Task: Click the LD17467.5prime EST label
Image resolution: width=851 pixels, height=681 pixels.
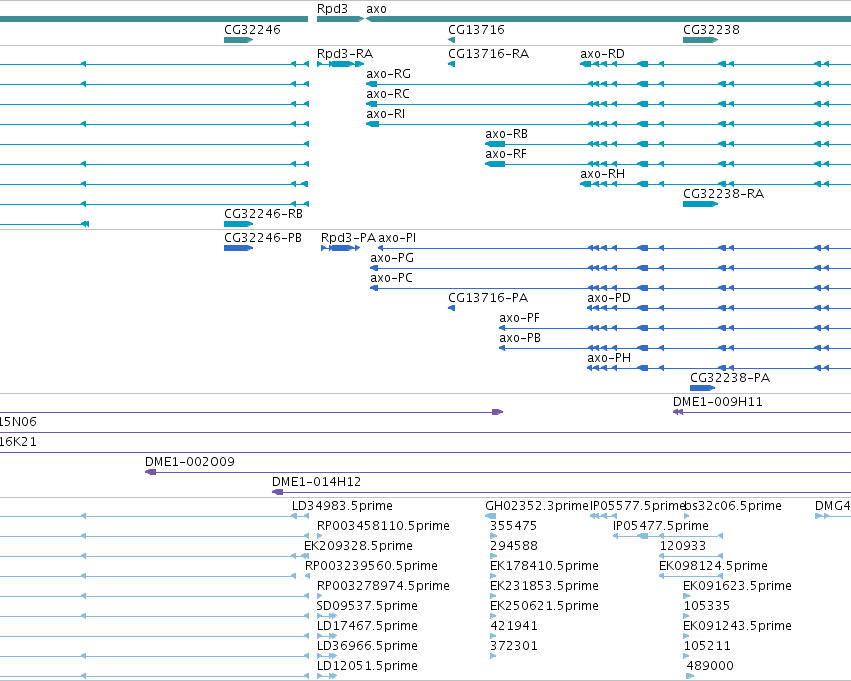Action: pyautogui.click(x=367, y=626)
